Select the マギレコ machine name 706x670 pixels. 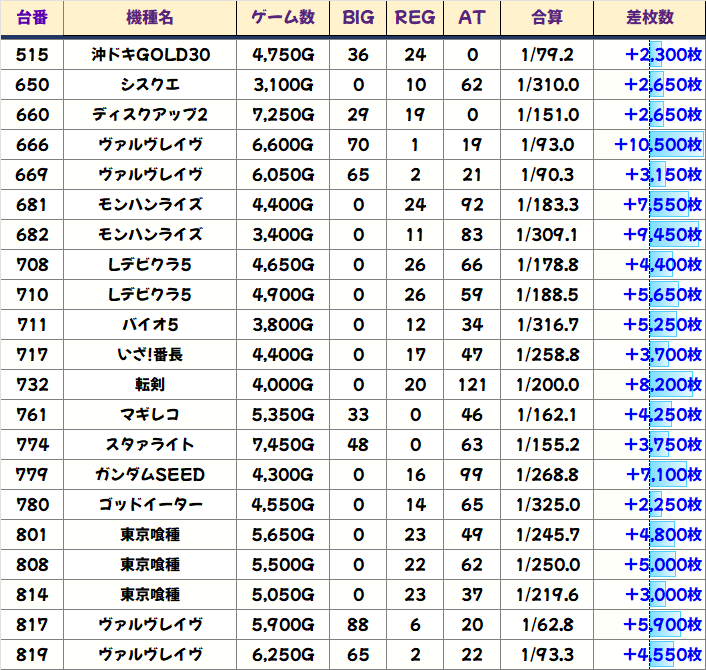150,415
